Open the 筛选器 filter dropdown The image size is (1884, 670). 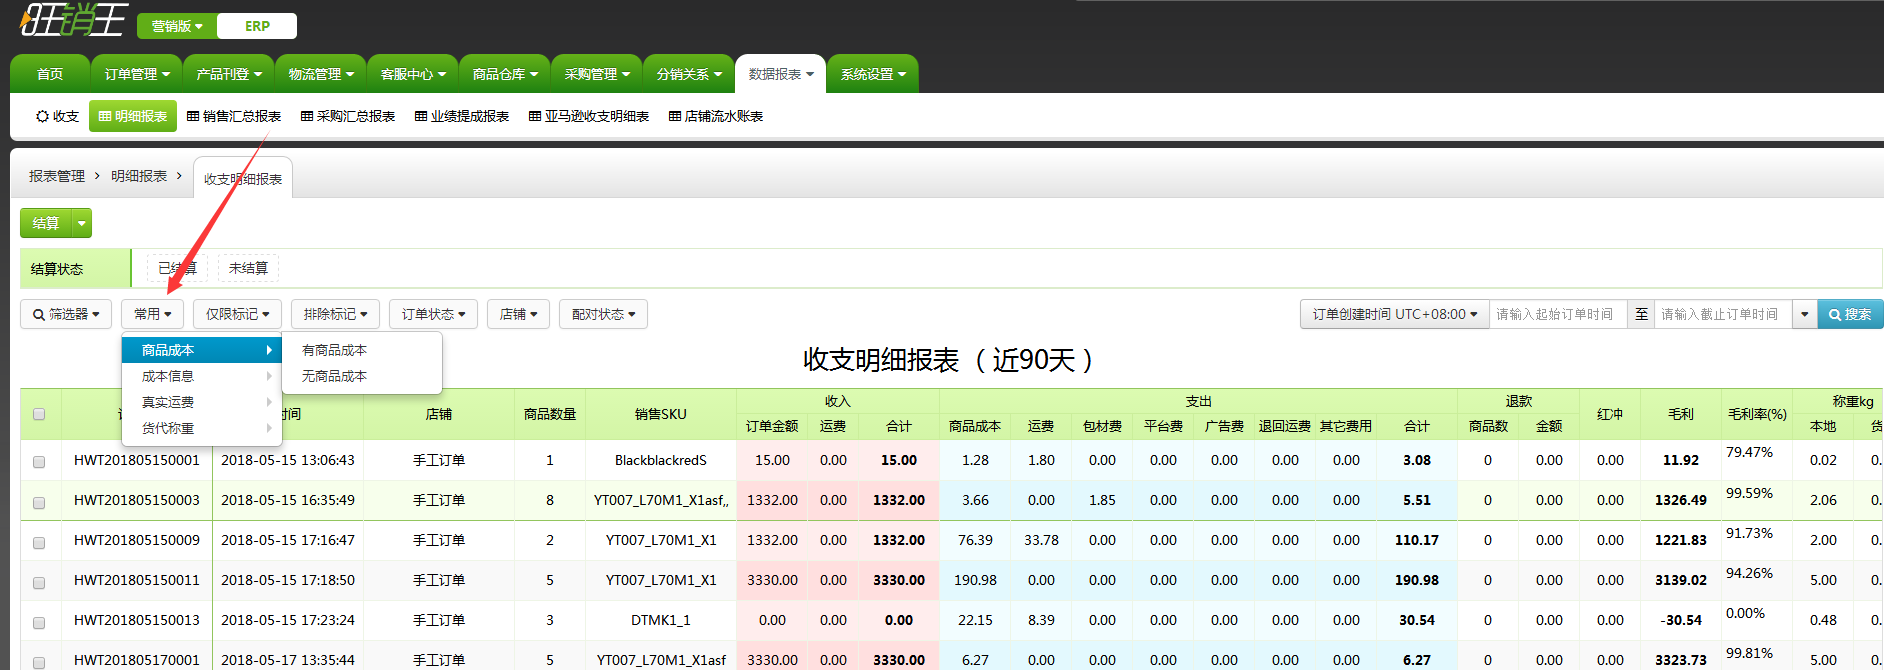point(66,314)
